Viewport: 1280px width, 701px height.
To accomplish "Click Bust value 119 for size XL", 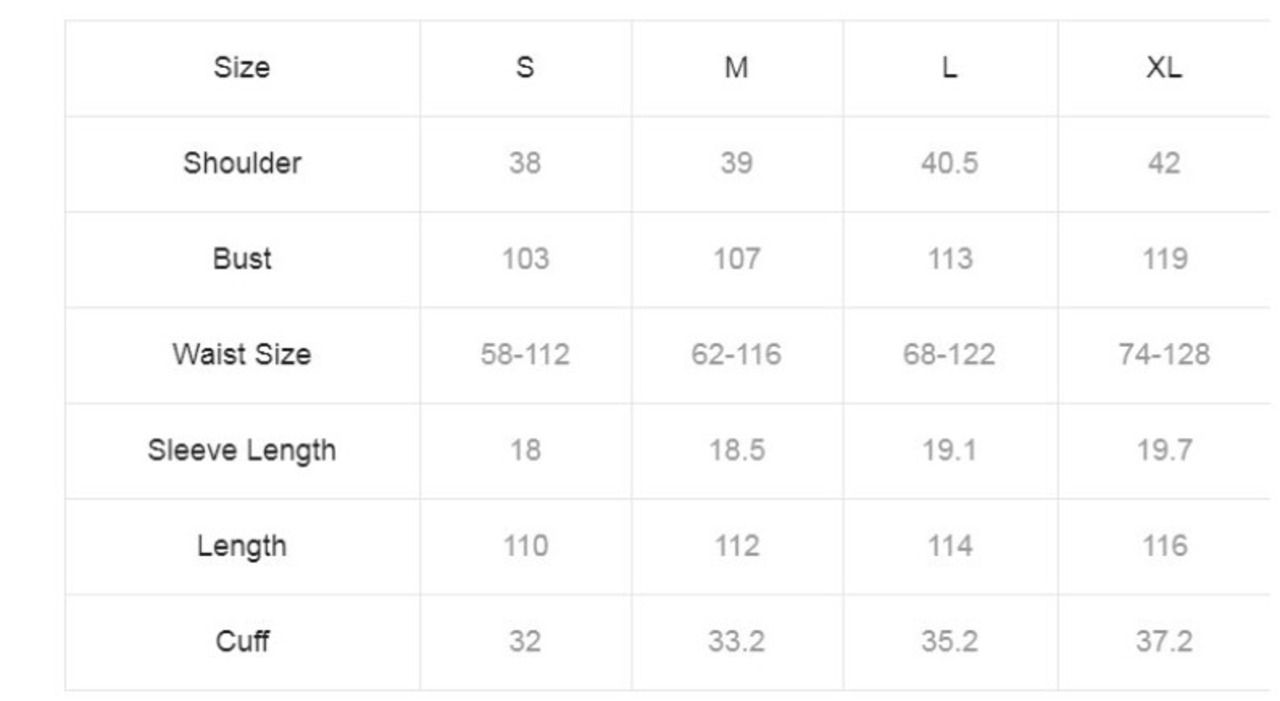I will pyautogui.click(x=1164, y=259).
